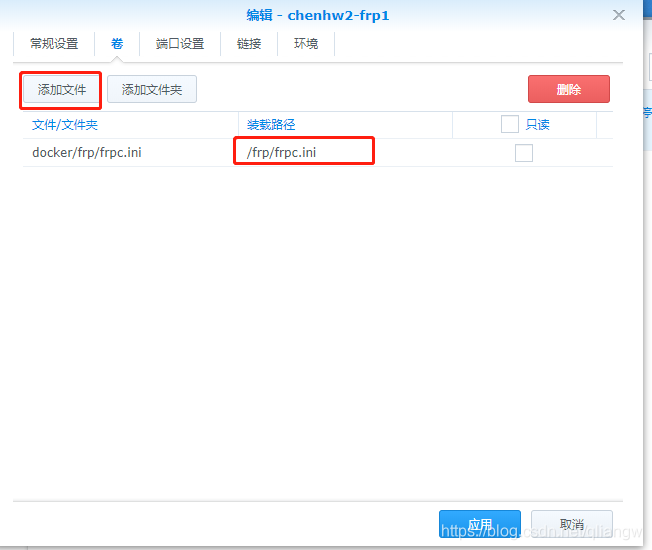The height and width of the screenshot is (550, 652).
Task: Sort by 装载路径 column header
Action: tap(271, 125)
